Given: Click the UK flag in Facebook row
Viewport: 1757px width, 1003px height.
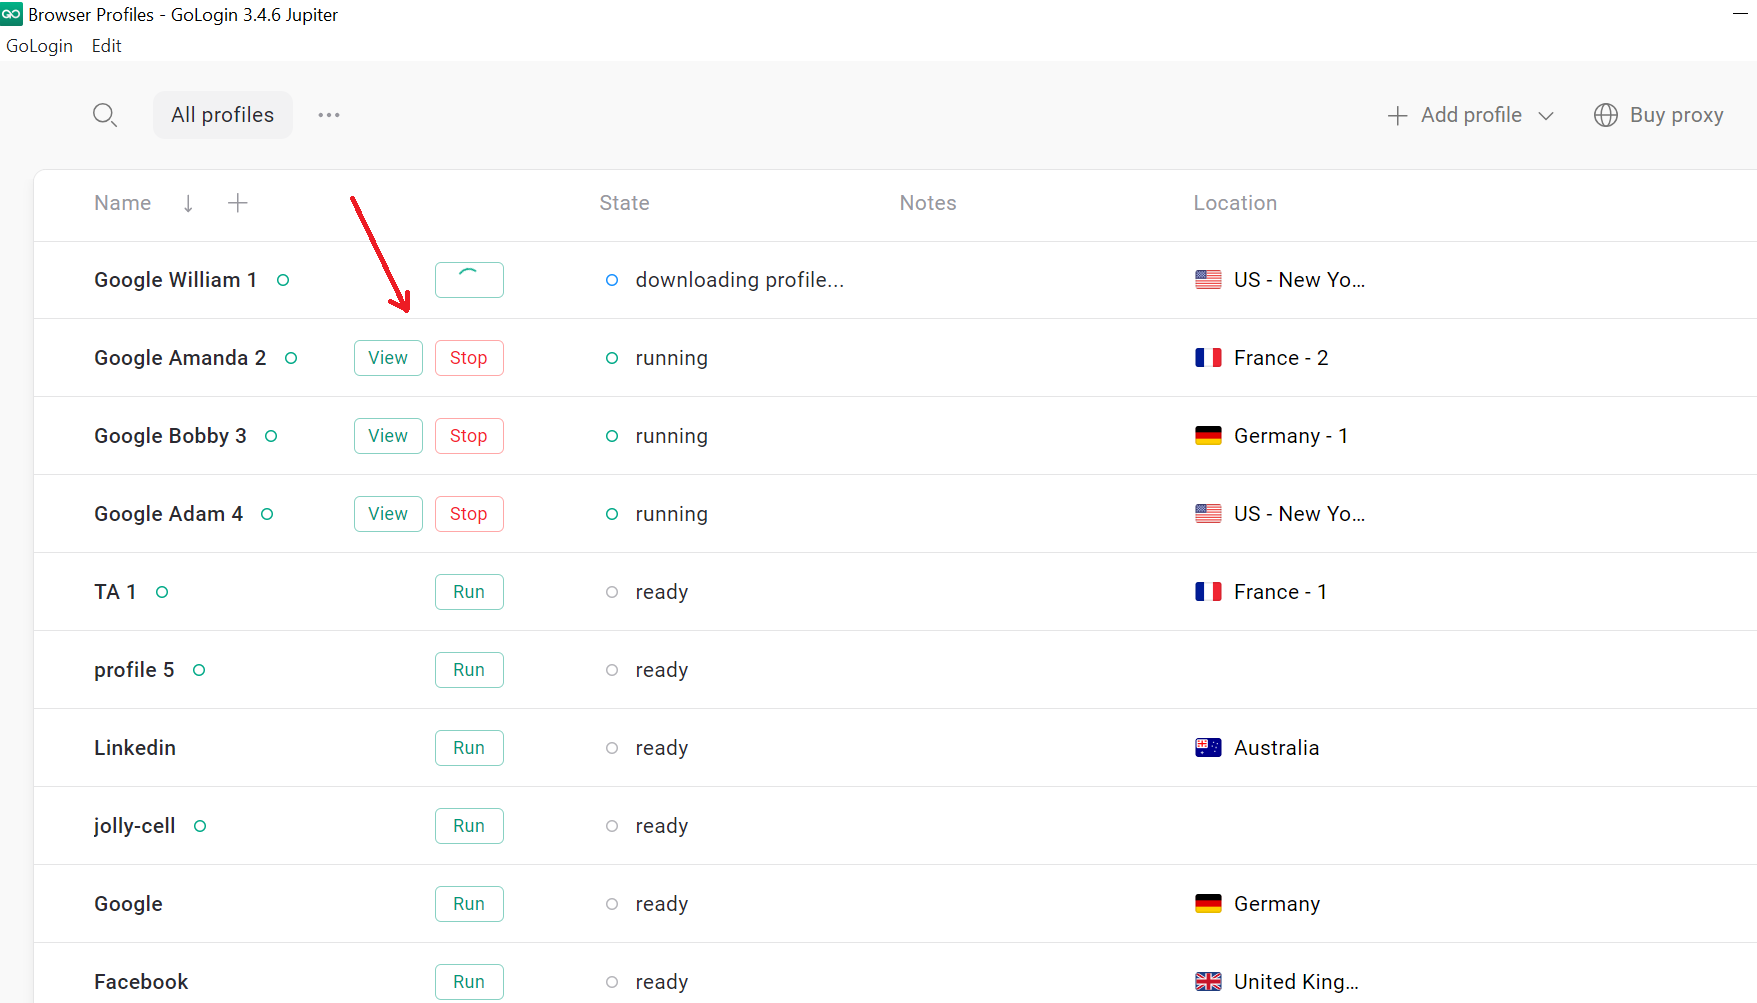Looking at the screenshot, I should tap(1208, 982).
